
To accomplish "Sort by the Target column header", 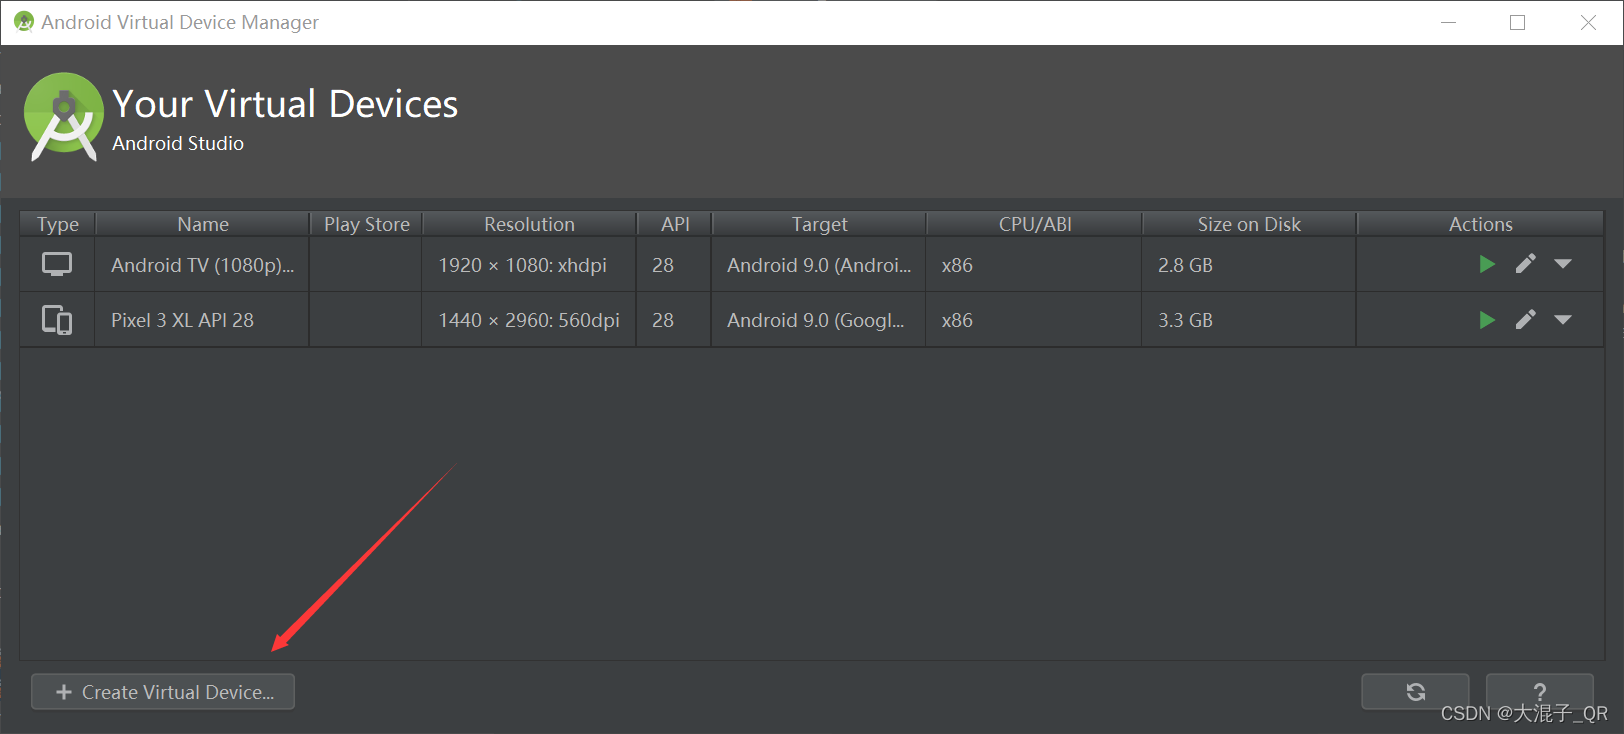I will (819, 224).
